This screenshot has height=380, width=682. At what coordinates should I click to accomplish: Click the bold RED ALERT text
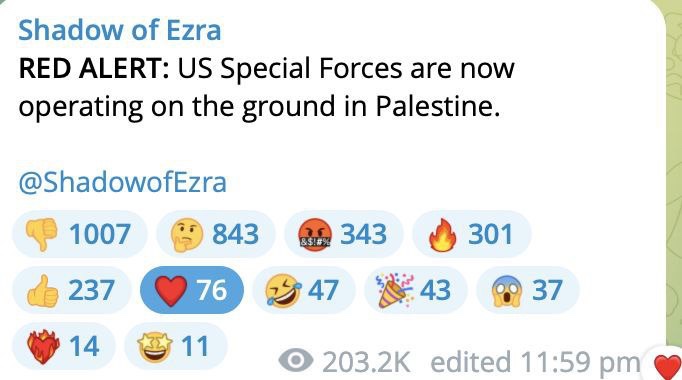[x=94, y=69]
